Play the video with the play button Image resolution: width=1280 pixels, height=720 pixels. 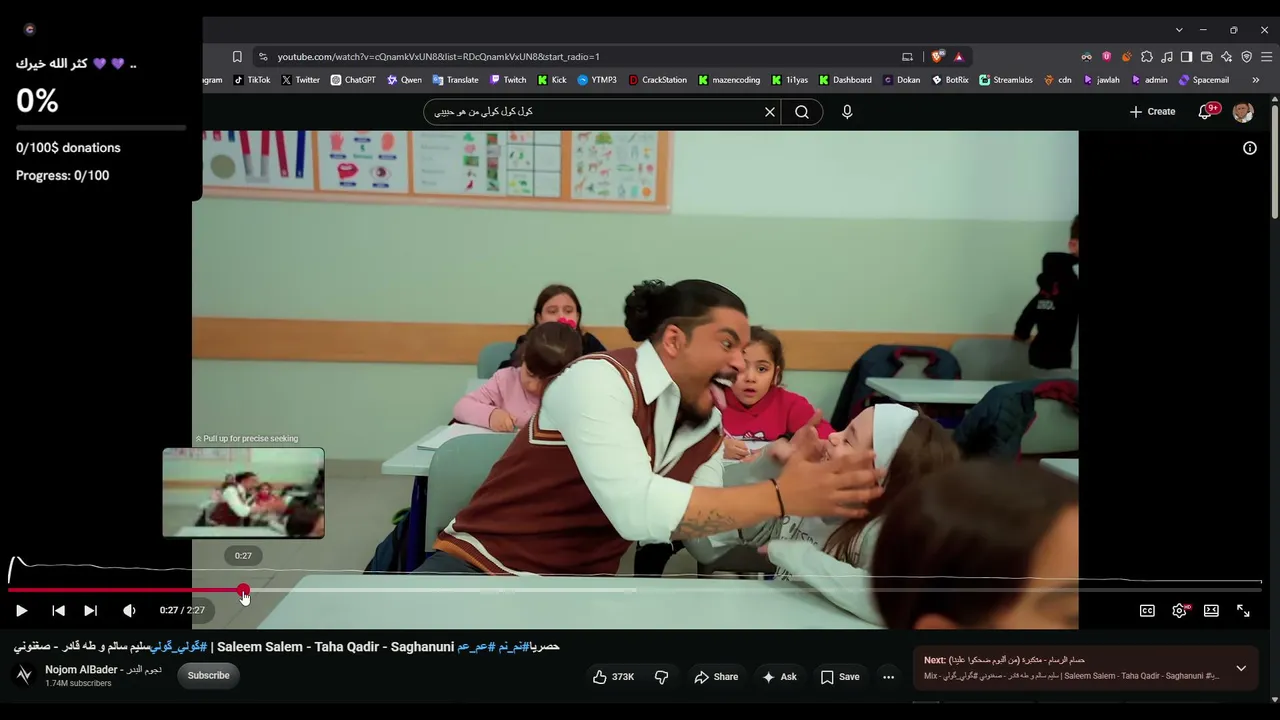pyautogui.click(x=21, y=610)
